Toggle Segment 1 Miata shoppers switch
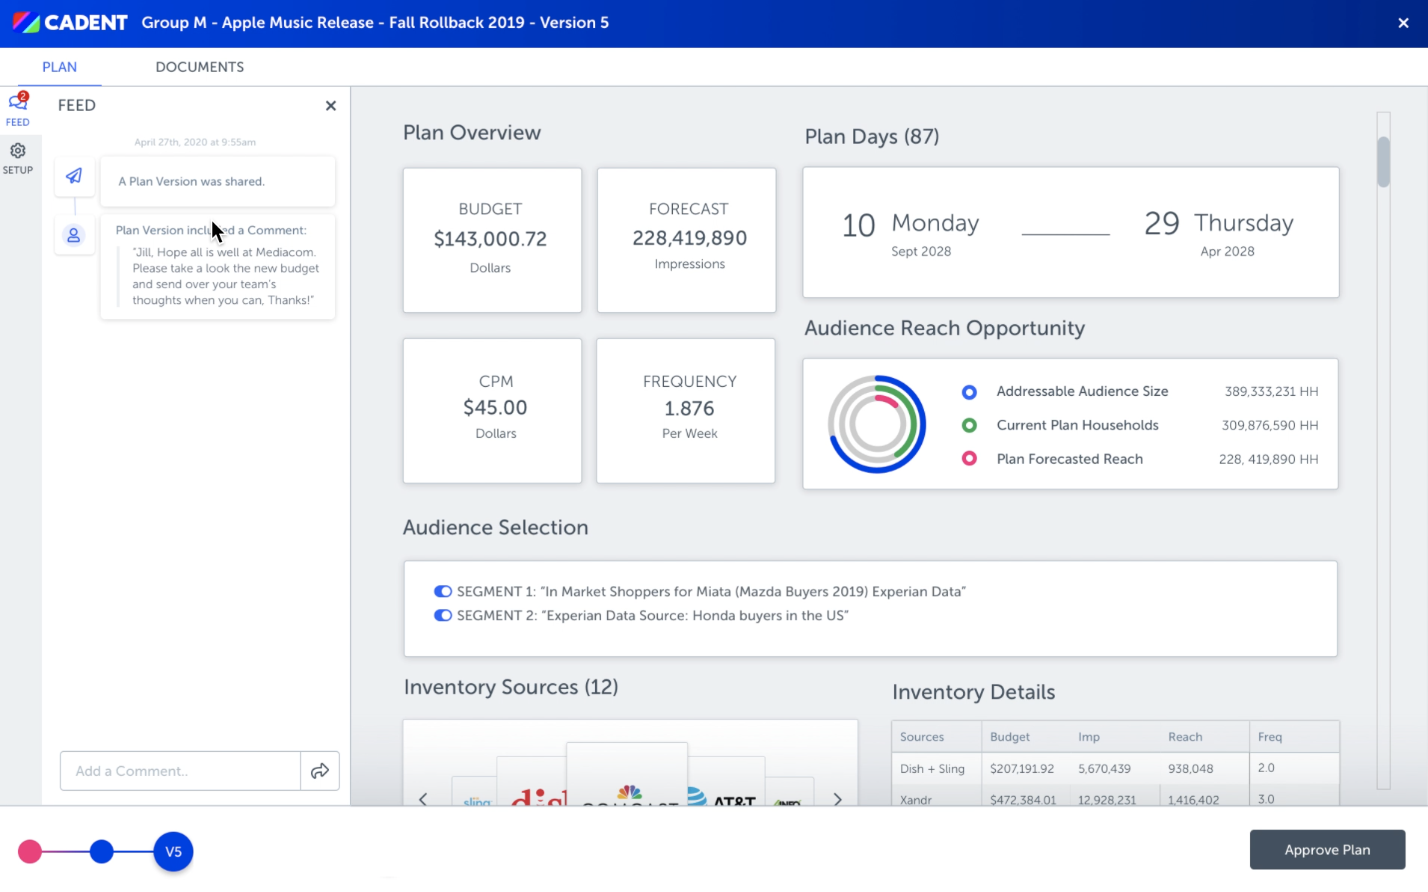This screenshot has width=1428, height=892. pyautogui.click(x=443, y=592)
